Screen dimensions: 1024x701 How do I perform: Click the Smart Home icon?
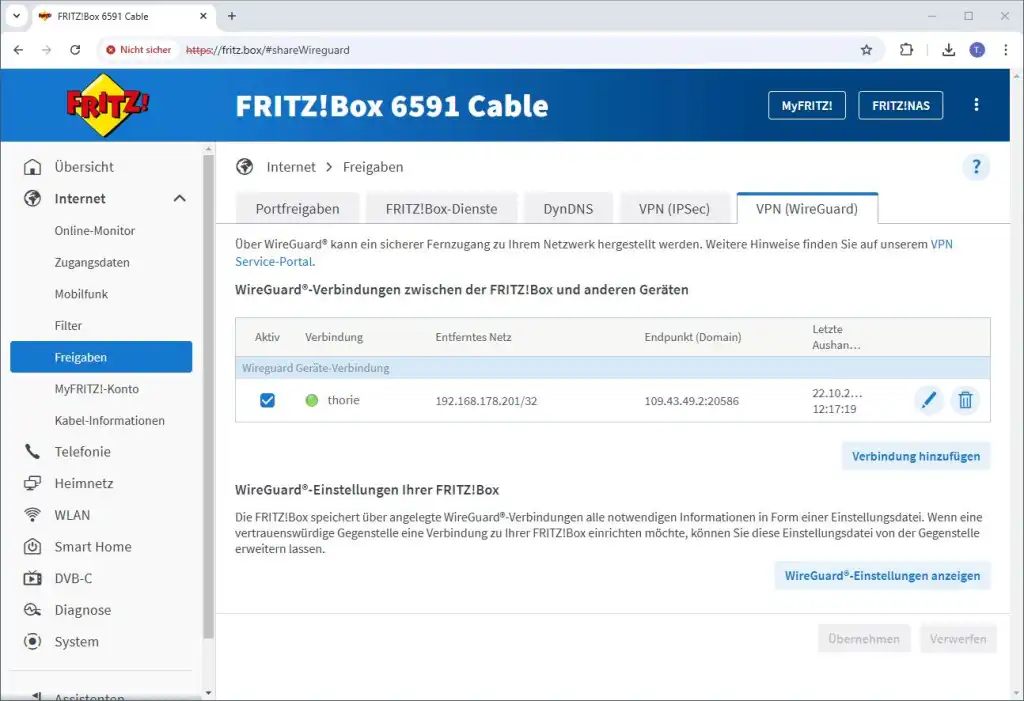click(32, 547)
